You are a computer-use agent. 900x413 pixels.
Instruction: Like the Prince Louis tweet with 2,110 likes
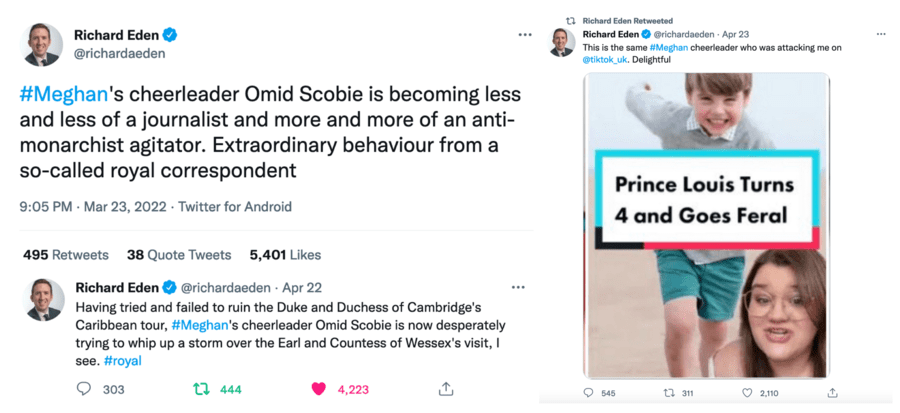tap(751, 393)
